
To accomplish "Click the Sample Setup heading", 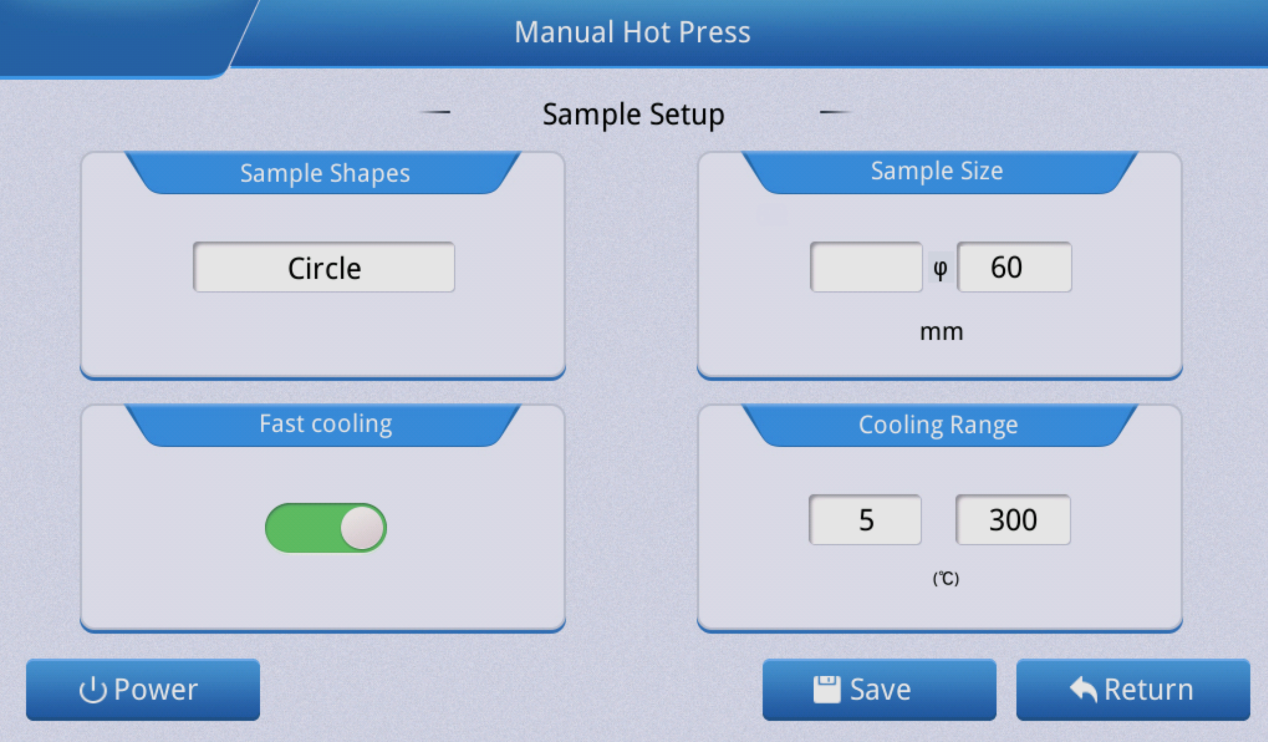I will 633,114.
